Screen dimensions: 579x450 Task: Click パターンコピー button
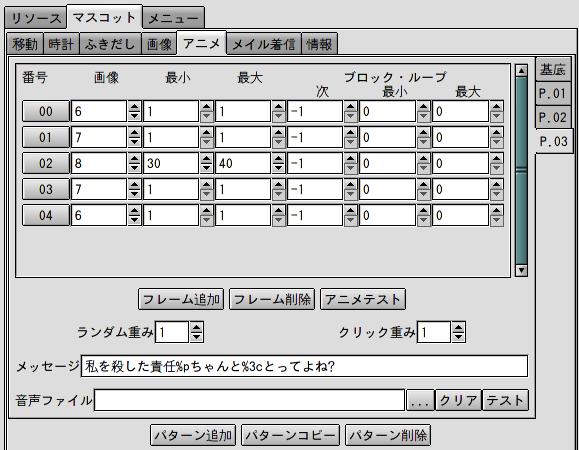point(290,435)
